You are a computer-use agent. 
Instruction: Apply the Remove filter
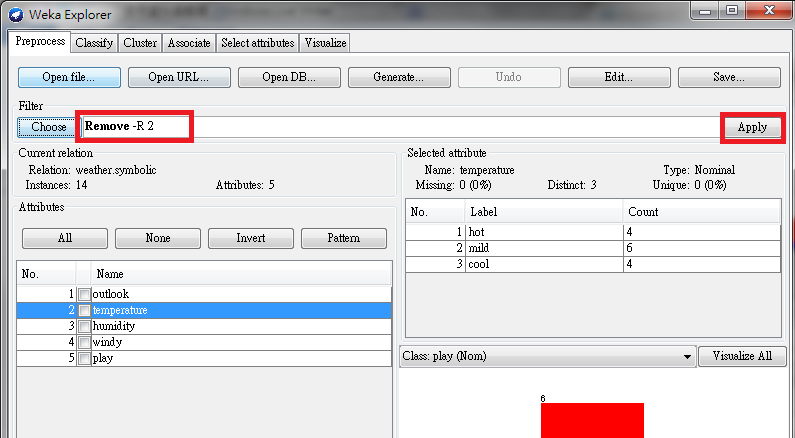[x=752, y=127]
